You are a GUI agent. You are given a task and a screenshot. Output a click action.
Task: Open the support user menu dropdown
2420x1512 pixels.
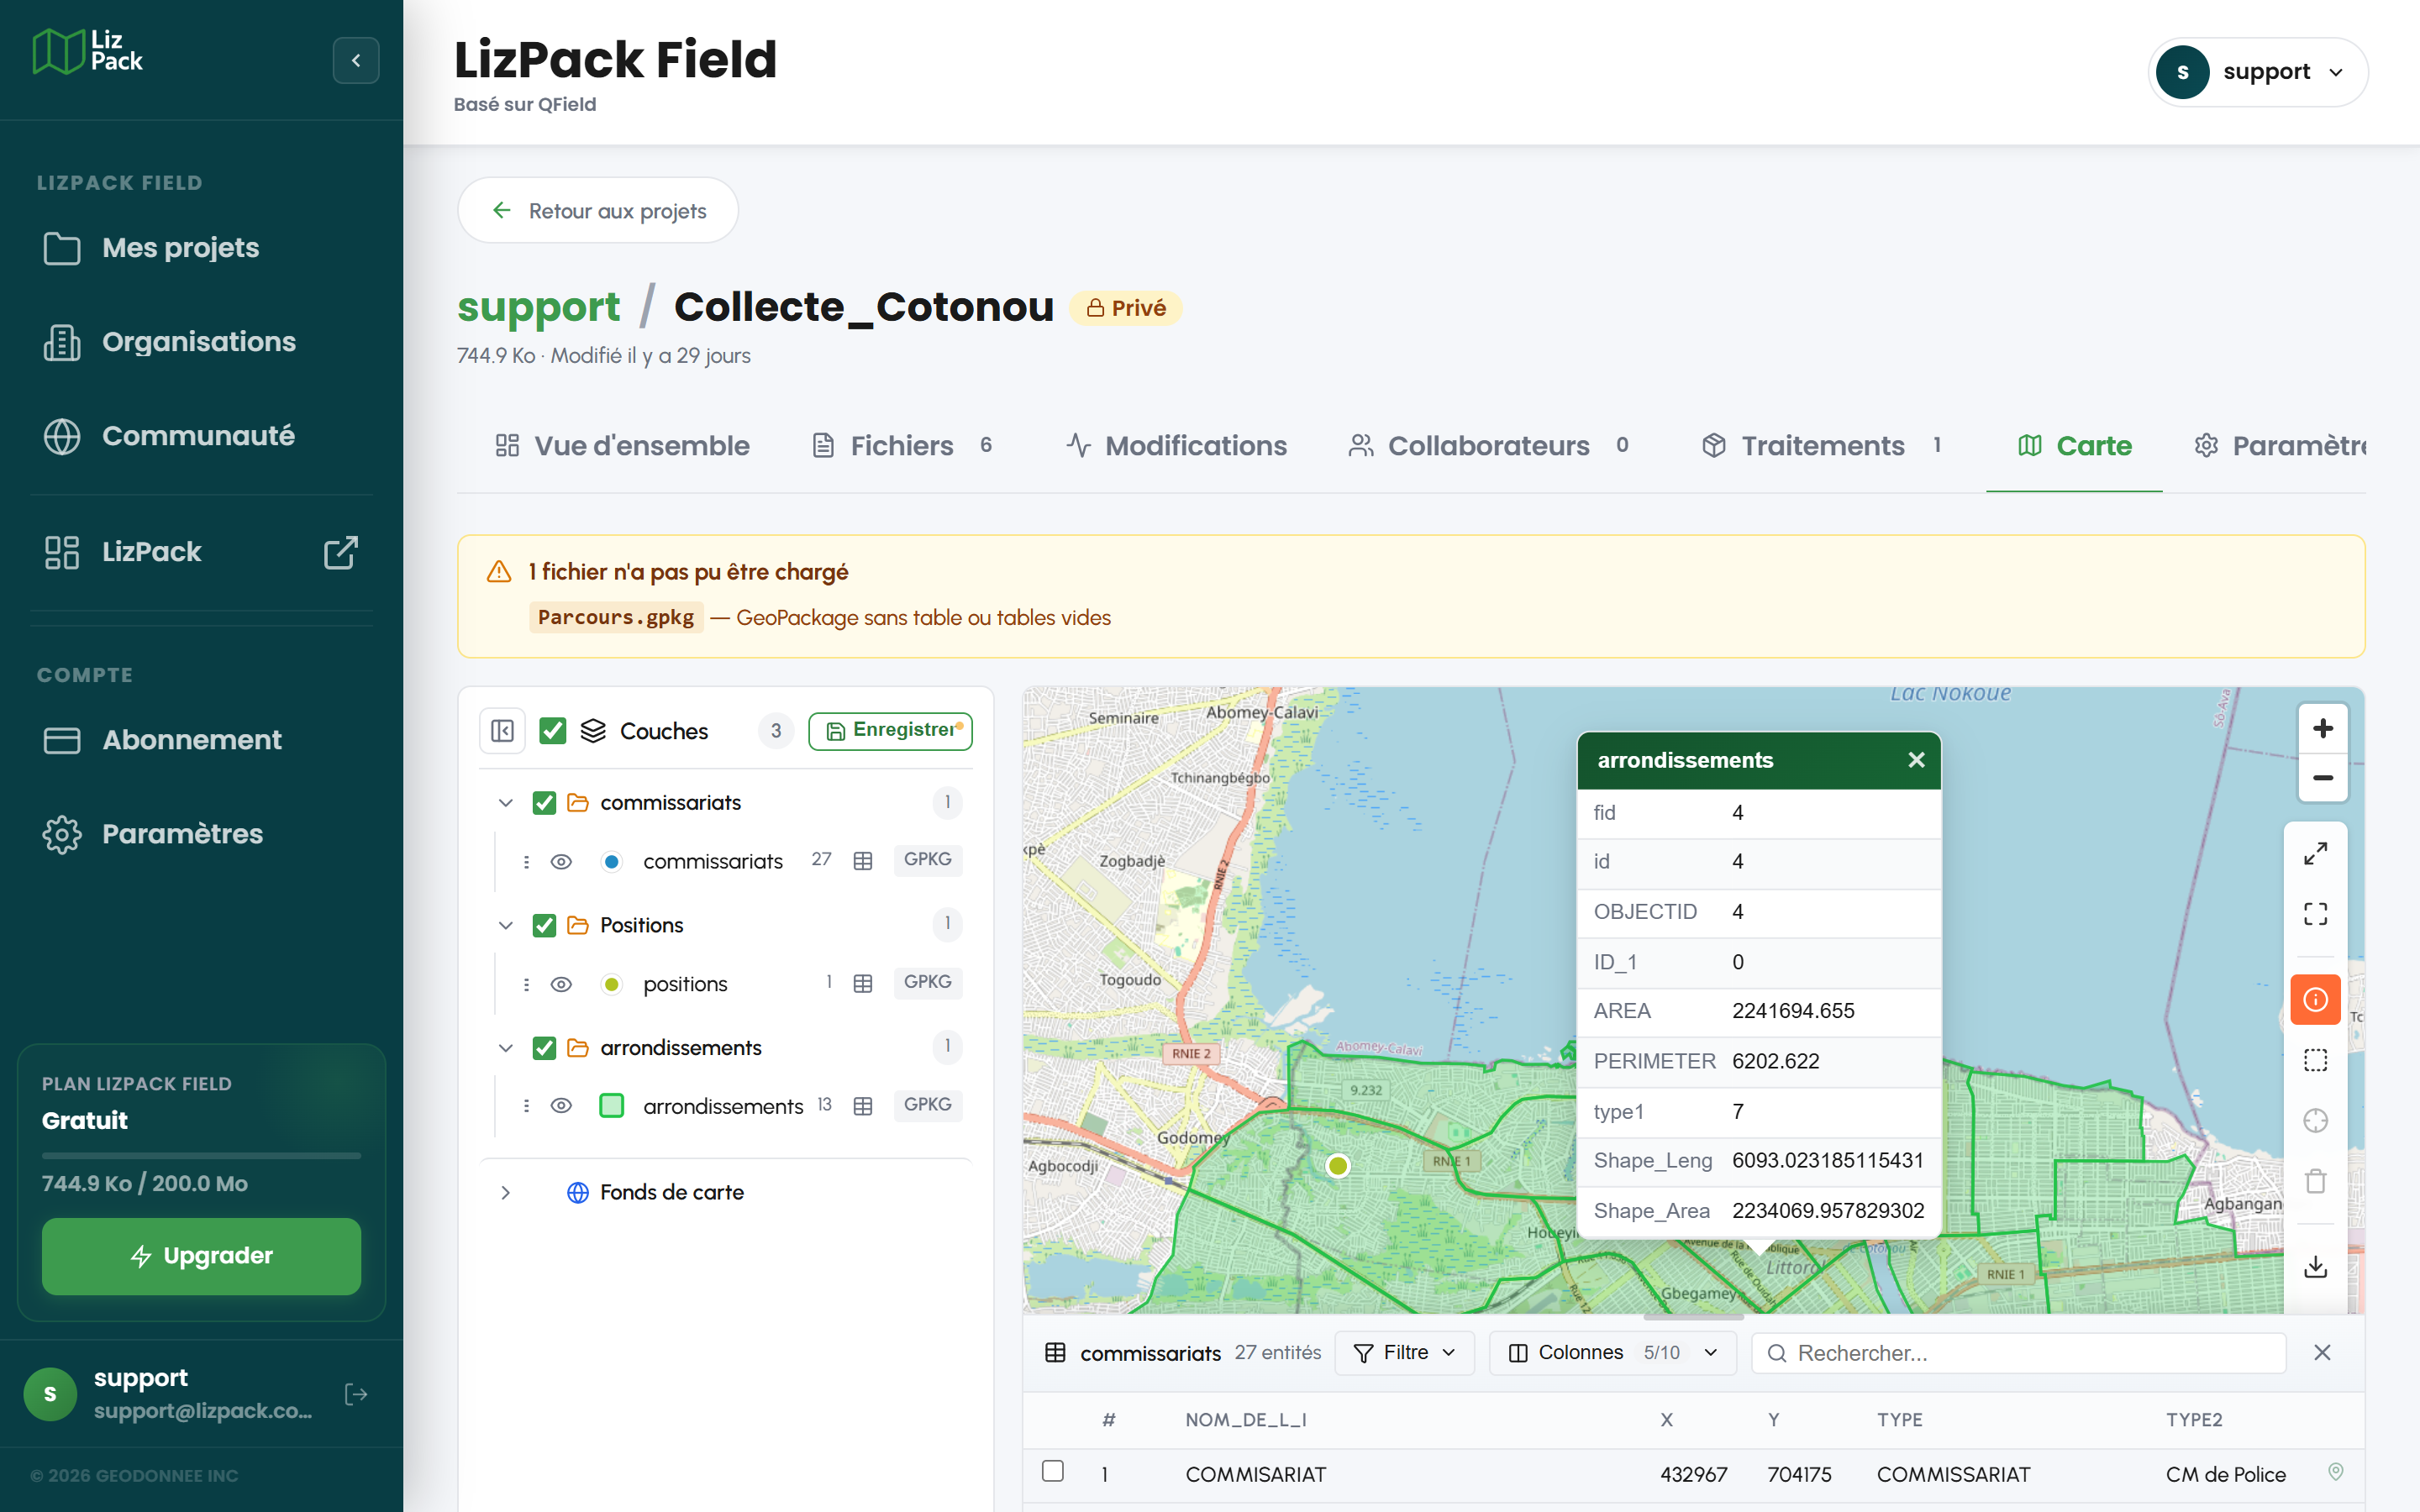tap(2258, 72)
